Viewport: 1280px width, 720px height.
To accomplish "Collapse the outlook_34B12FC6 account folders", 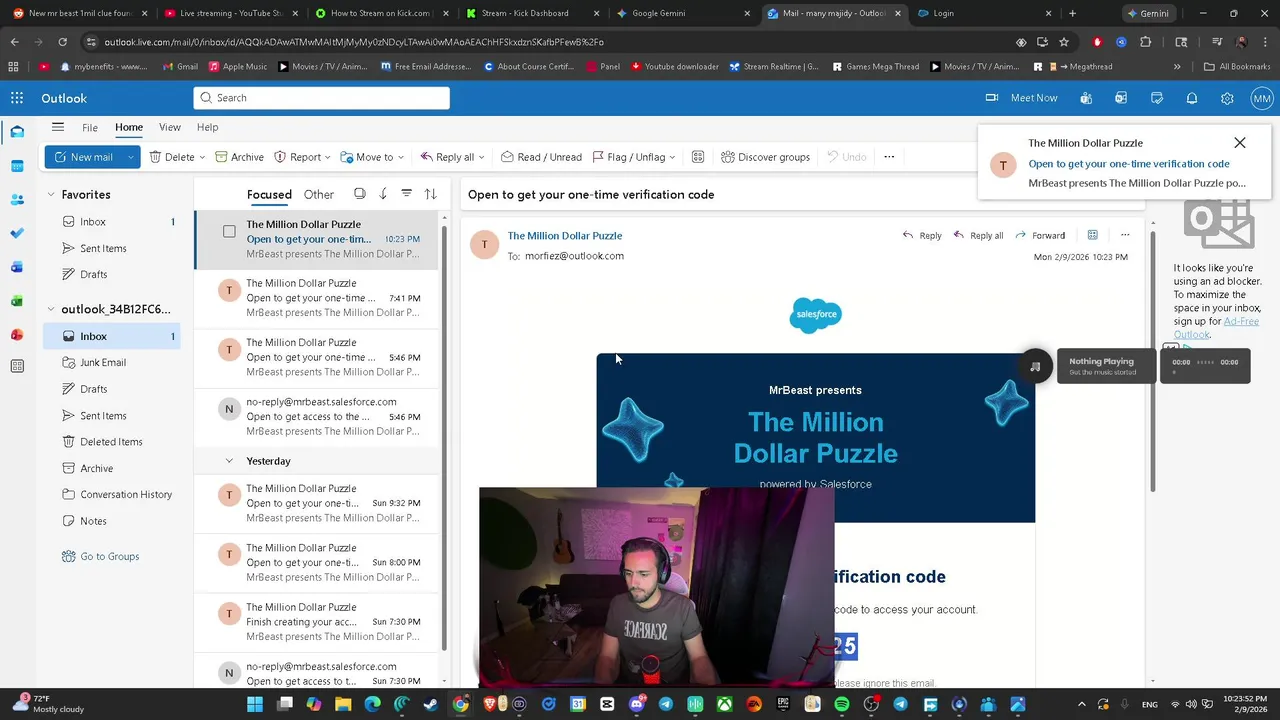I will (x=51, y=309).
